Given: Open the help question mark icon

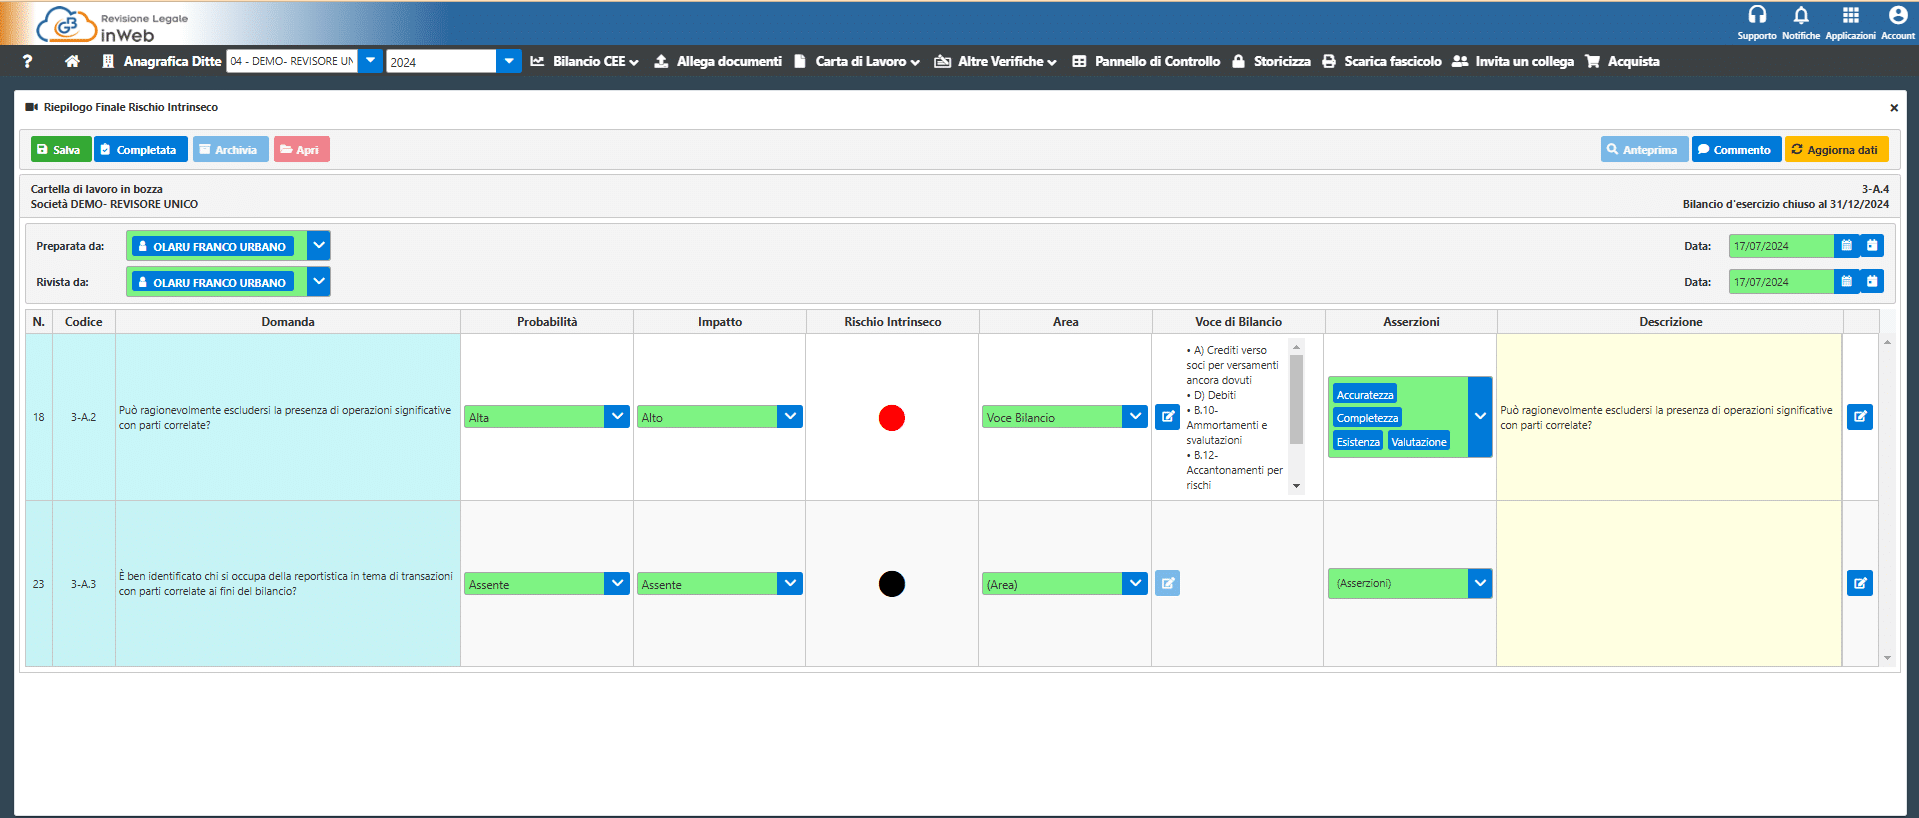Looking at the screenshot, I should pos(27,61).
